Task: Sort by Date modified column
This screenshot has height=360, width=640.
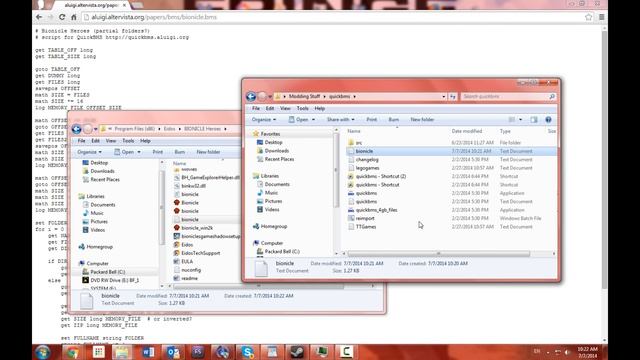Action: [x=467, y=131]
